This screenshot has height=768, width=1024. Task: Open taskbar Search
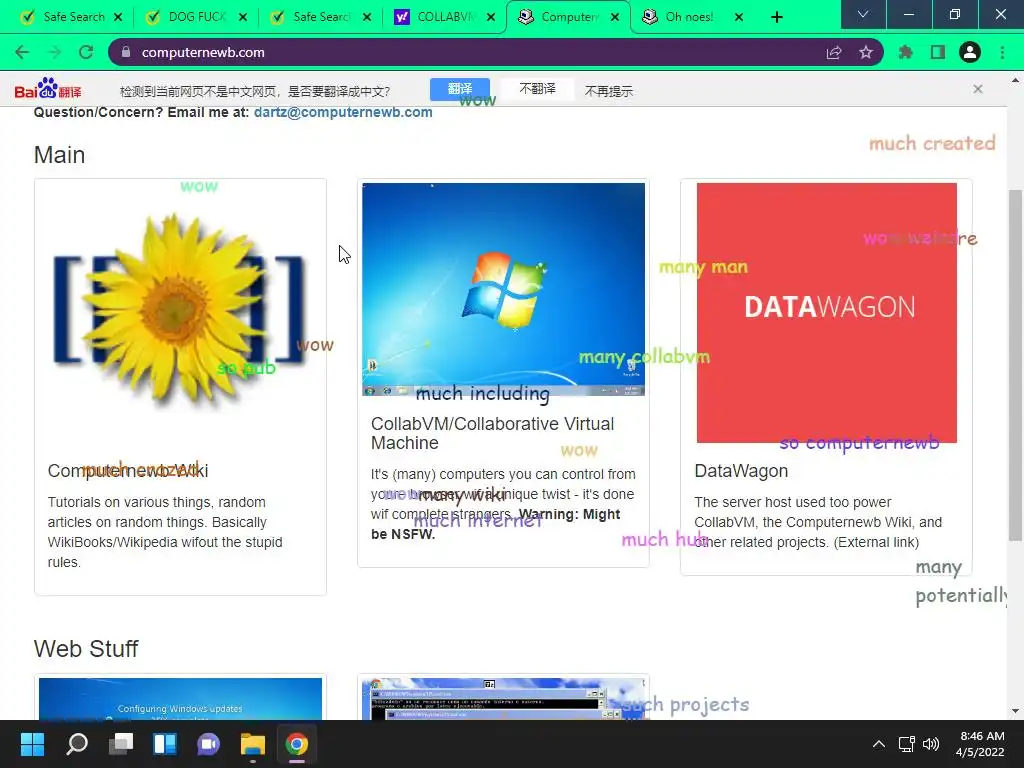76,744
